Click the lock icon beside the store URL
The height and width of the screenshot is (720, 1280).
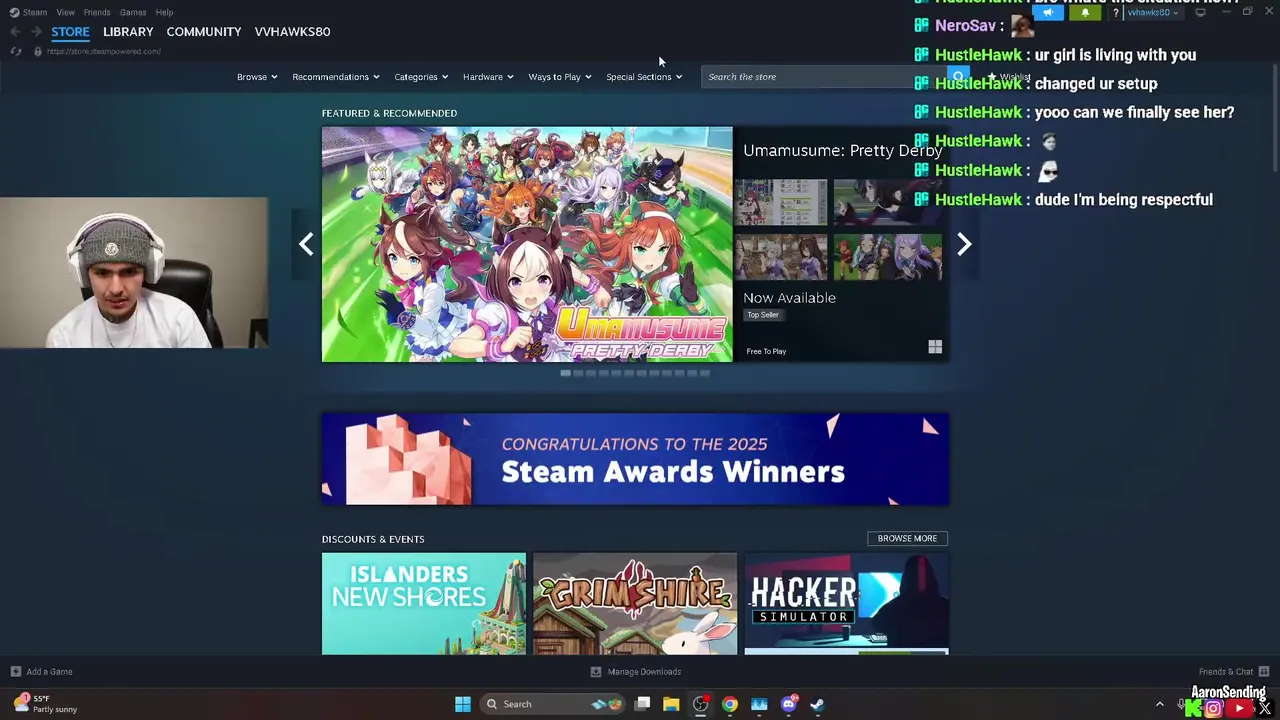click(38, 51)
